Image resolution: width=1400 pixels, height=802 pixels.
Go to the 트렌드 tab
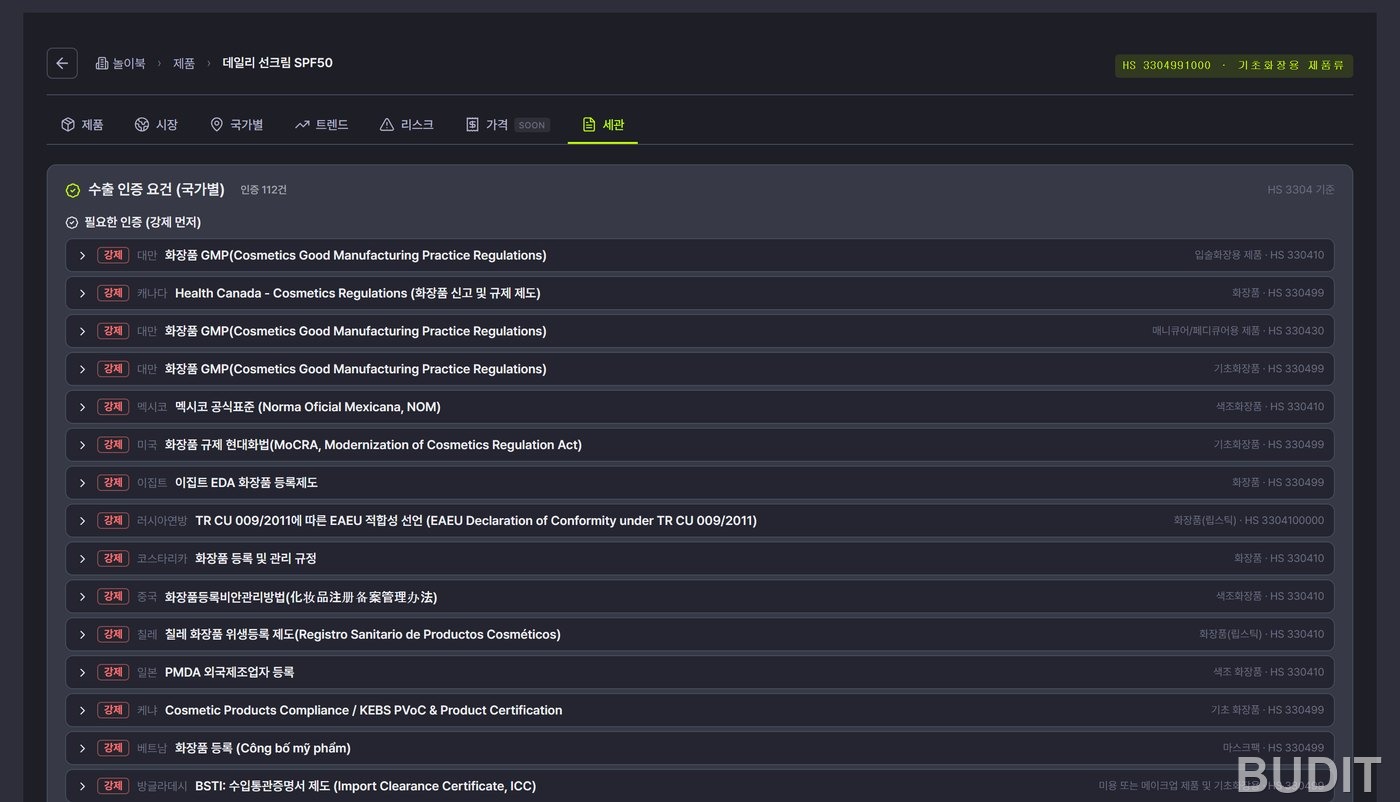pyautogui.click(x=321, y=125)
